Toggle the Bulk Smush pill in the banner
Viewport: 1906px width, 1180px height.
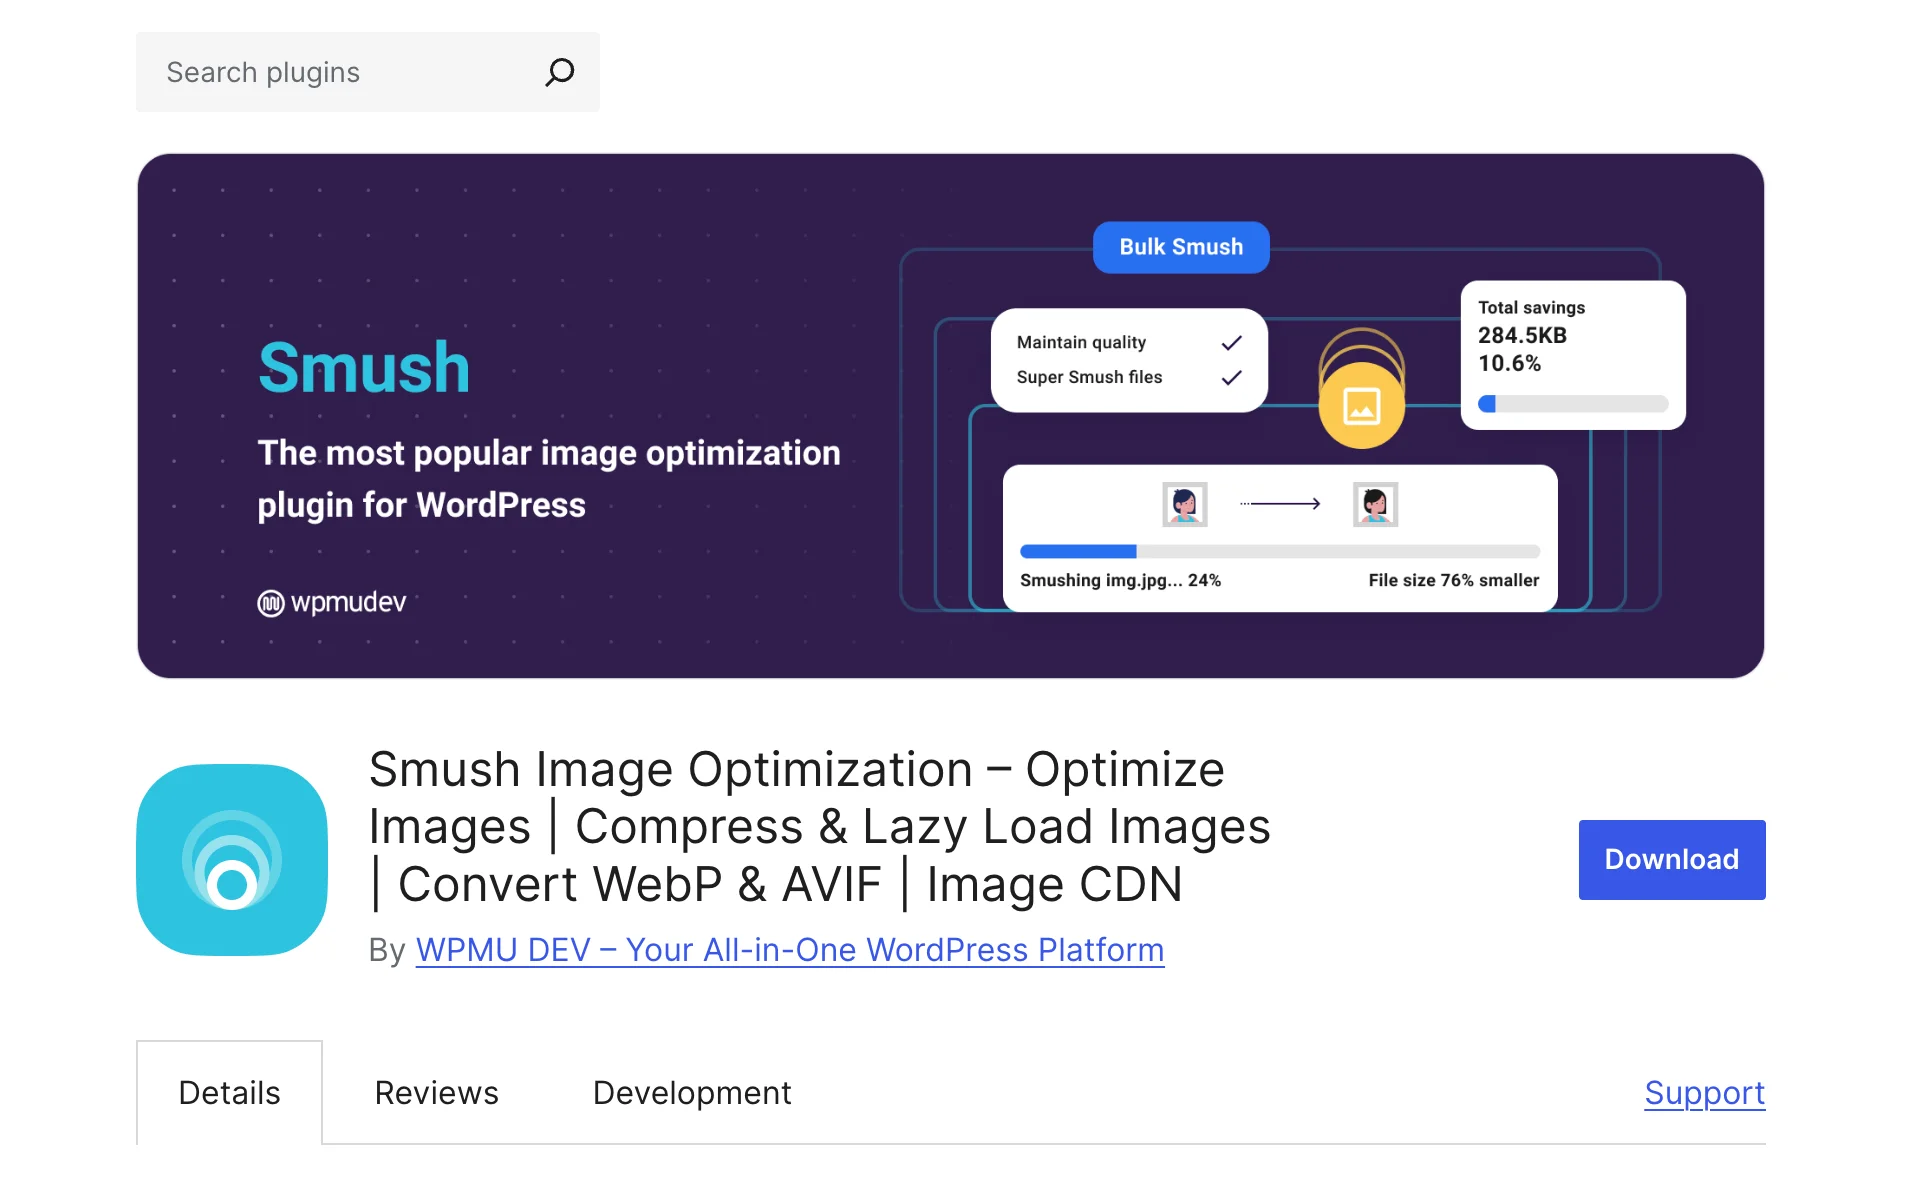coord(1180,247)
